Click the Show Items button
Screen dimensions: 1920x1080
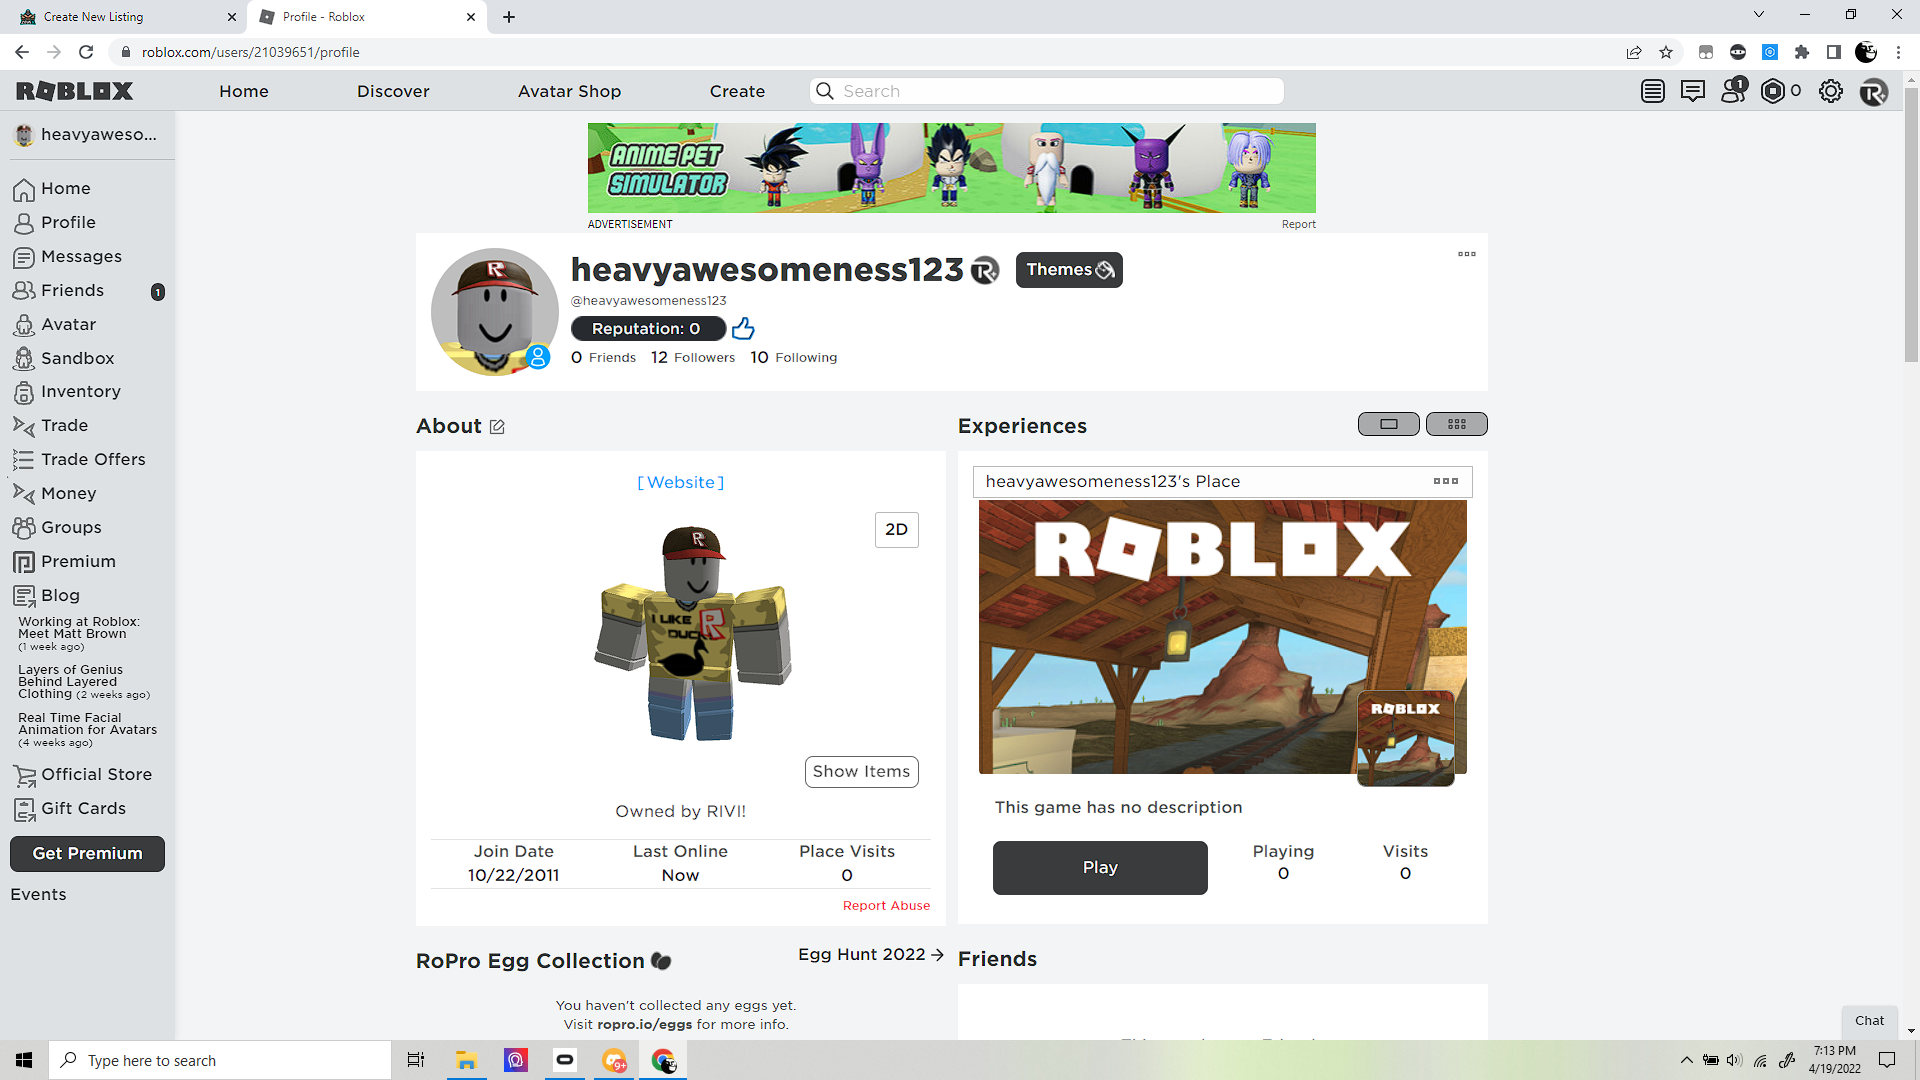[x=861, y=772]
